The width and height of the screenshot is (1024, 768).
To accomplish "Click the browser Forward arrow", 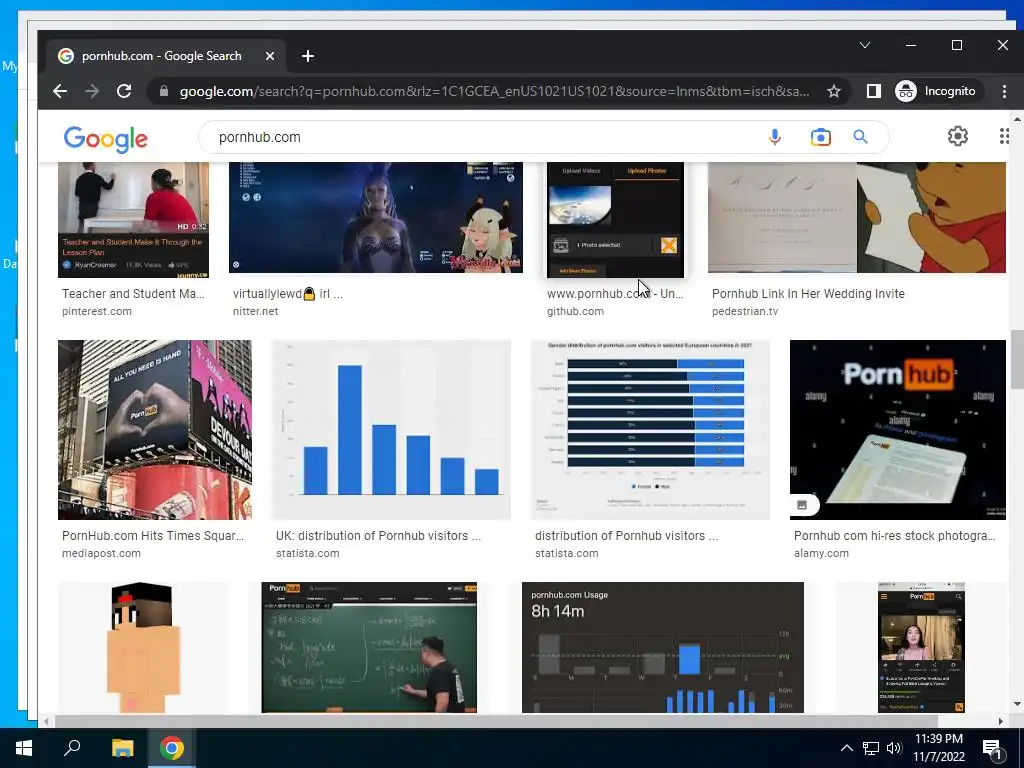I will coord(92,91).
